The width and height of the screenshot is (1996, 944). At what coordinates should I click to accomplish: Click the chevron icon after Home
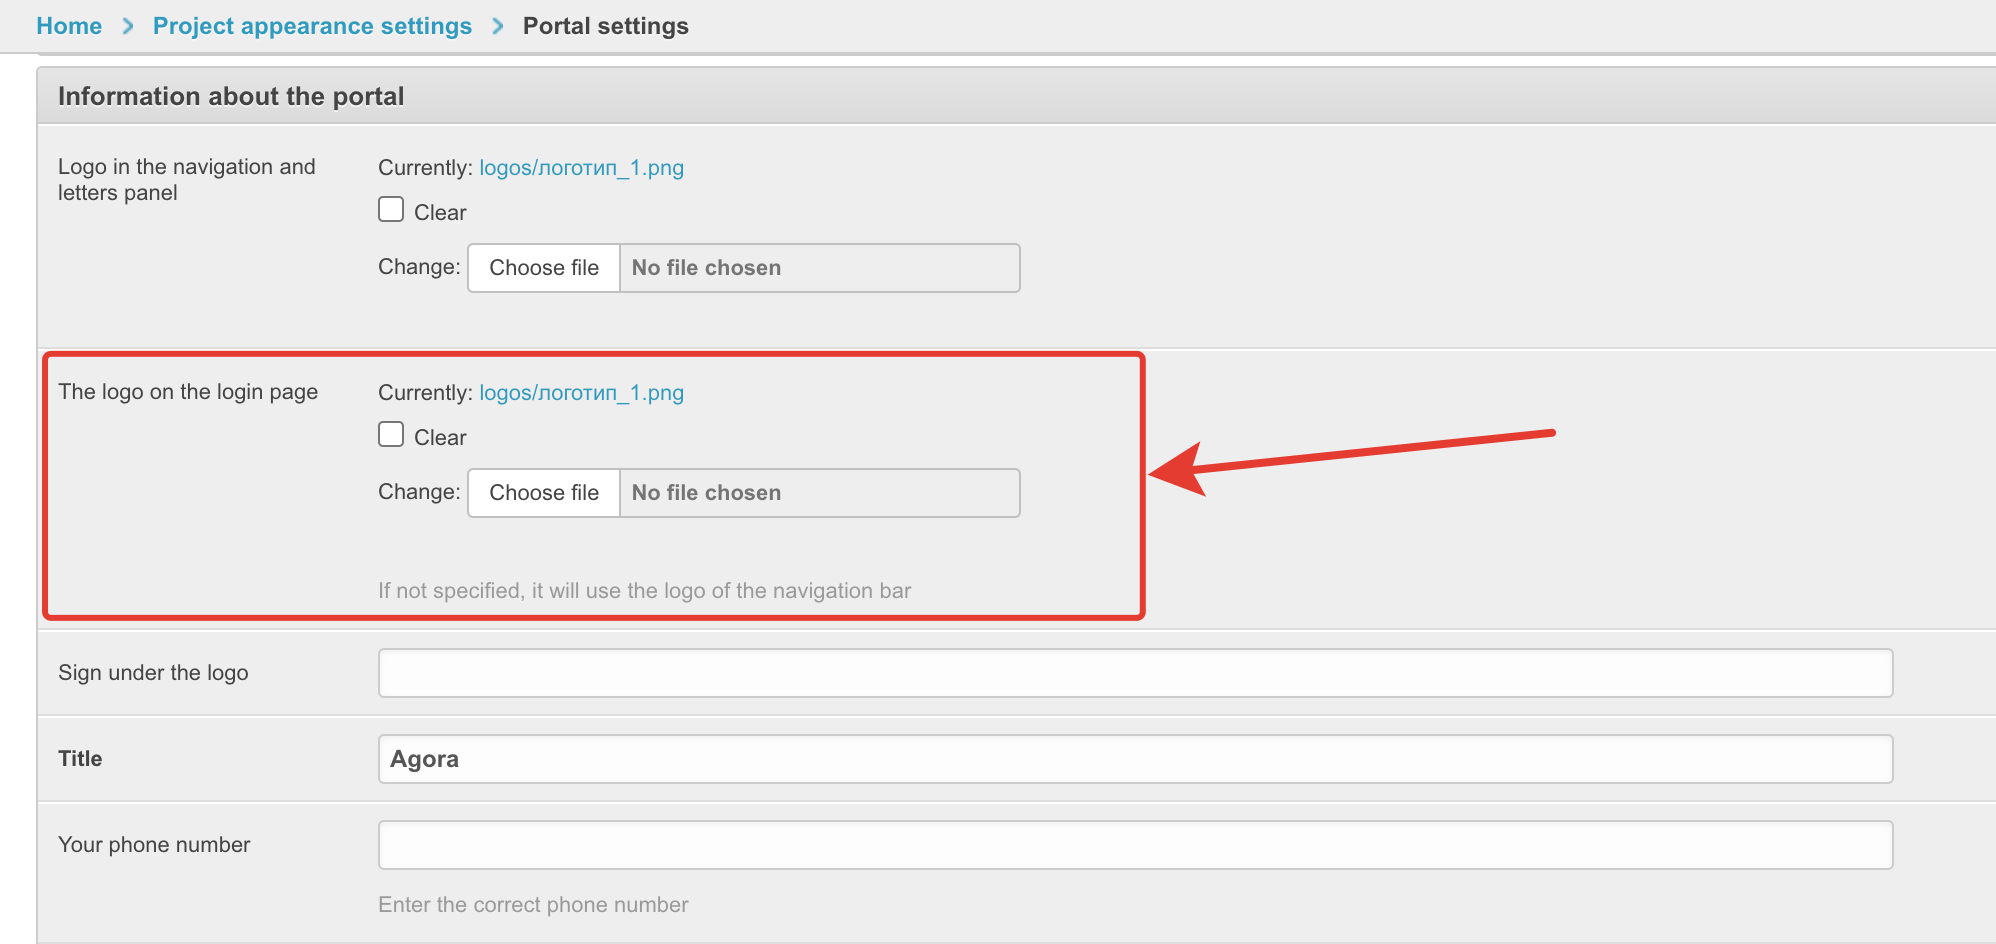click(x=128, y=26)
